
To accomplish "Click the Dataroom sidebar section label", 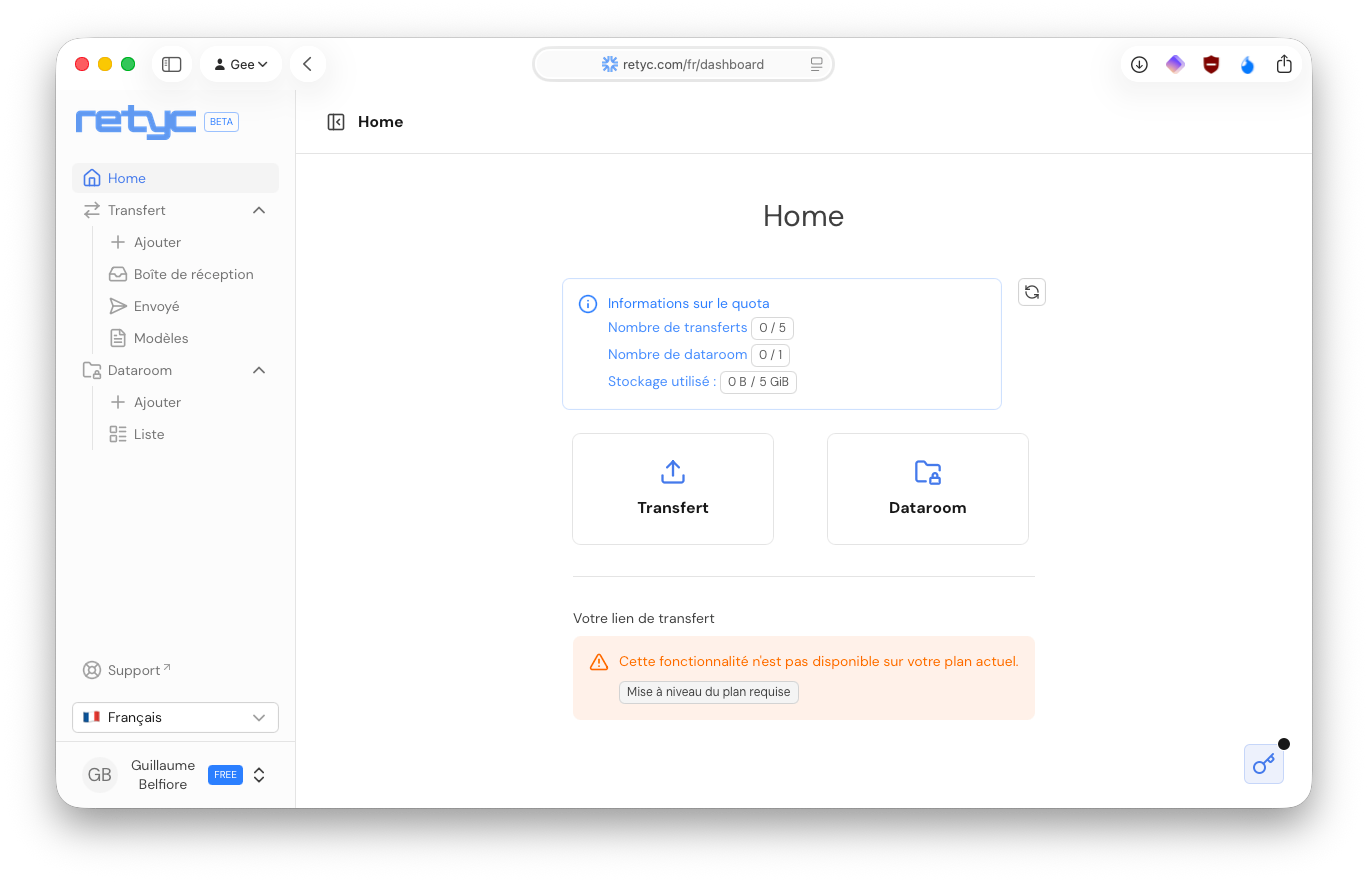I will 140,370.
